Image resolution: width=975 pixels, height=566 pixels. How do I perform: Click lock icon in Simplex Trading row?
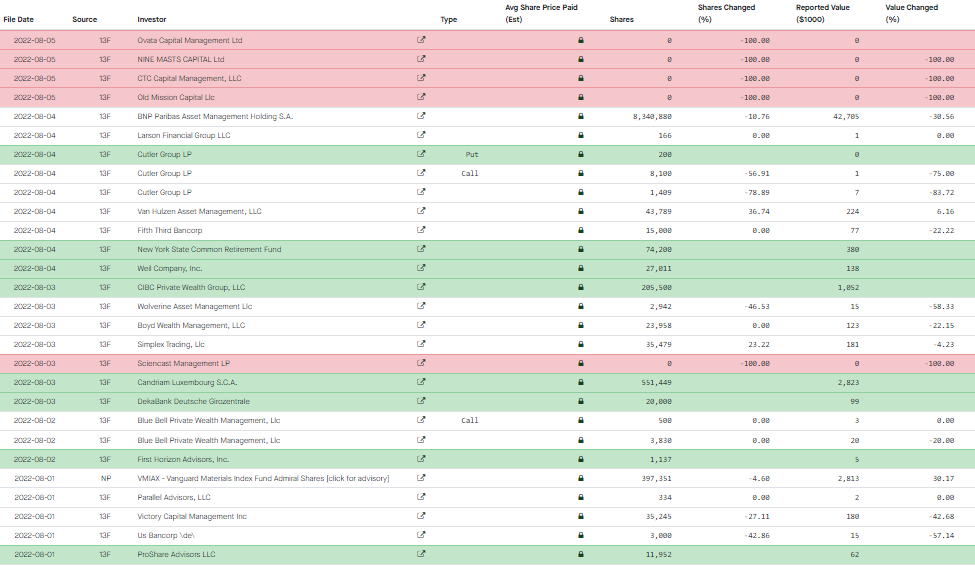(x=581, y=344)
